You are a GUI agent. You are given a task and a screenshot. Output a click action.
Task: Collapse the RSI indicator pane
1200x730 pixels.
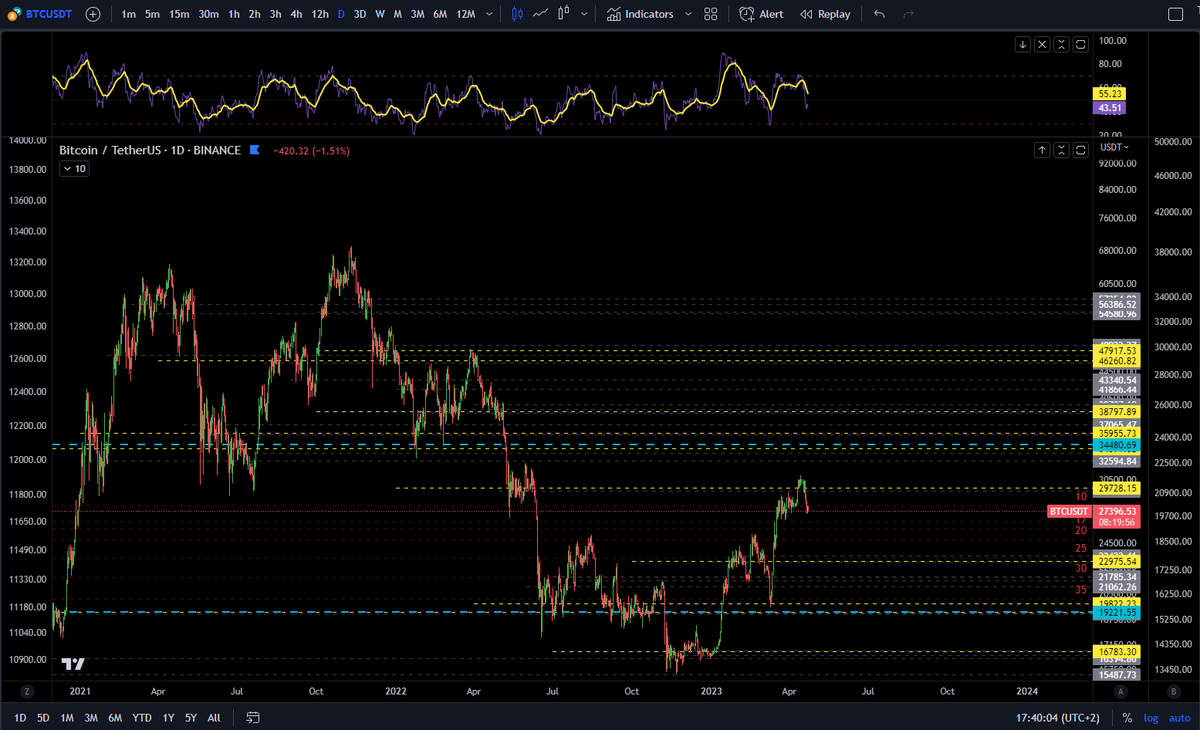(x=1061, y=44)
